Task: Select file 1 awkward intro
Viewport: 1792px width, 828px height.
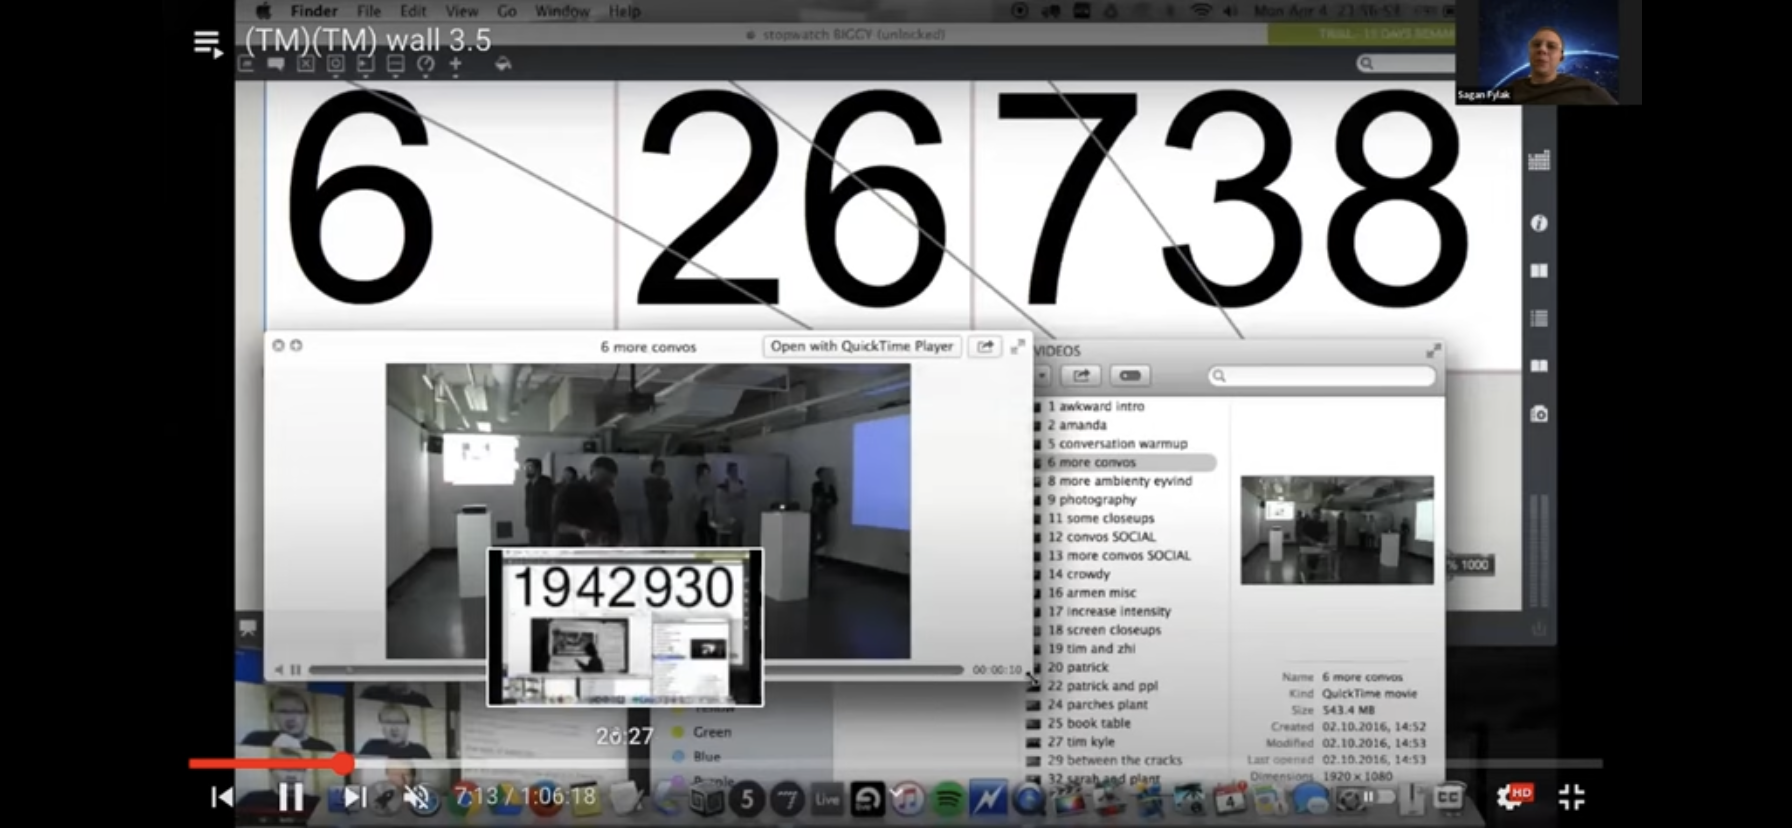Action: 1095,406
